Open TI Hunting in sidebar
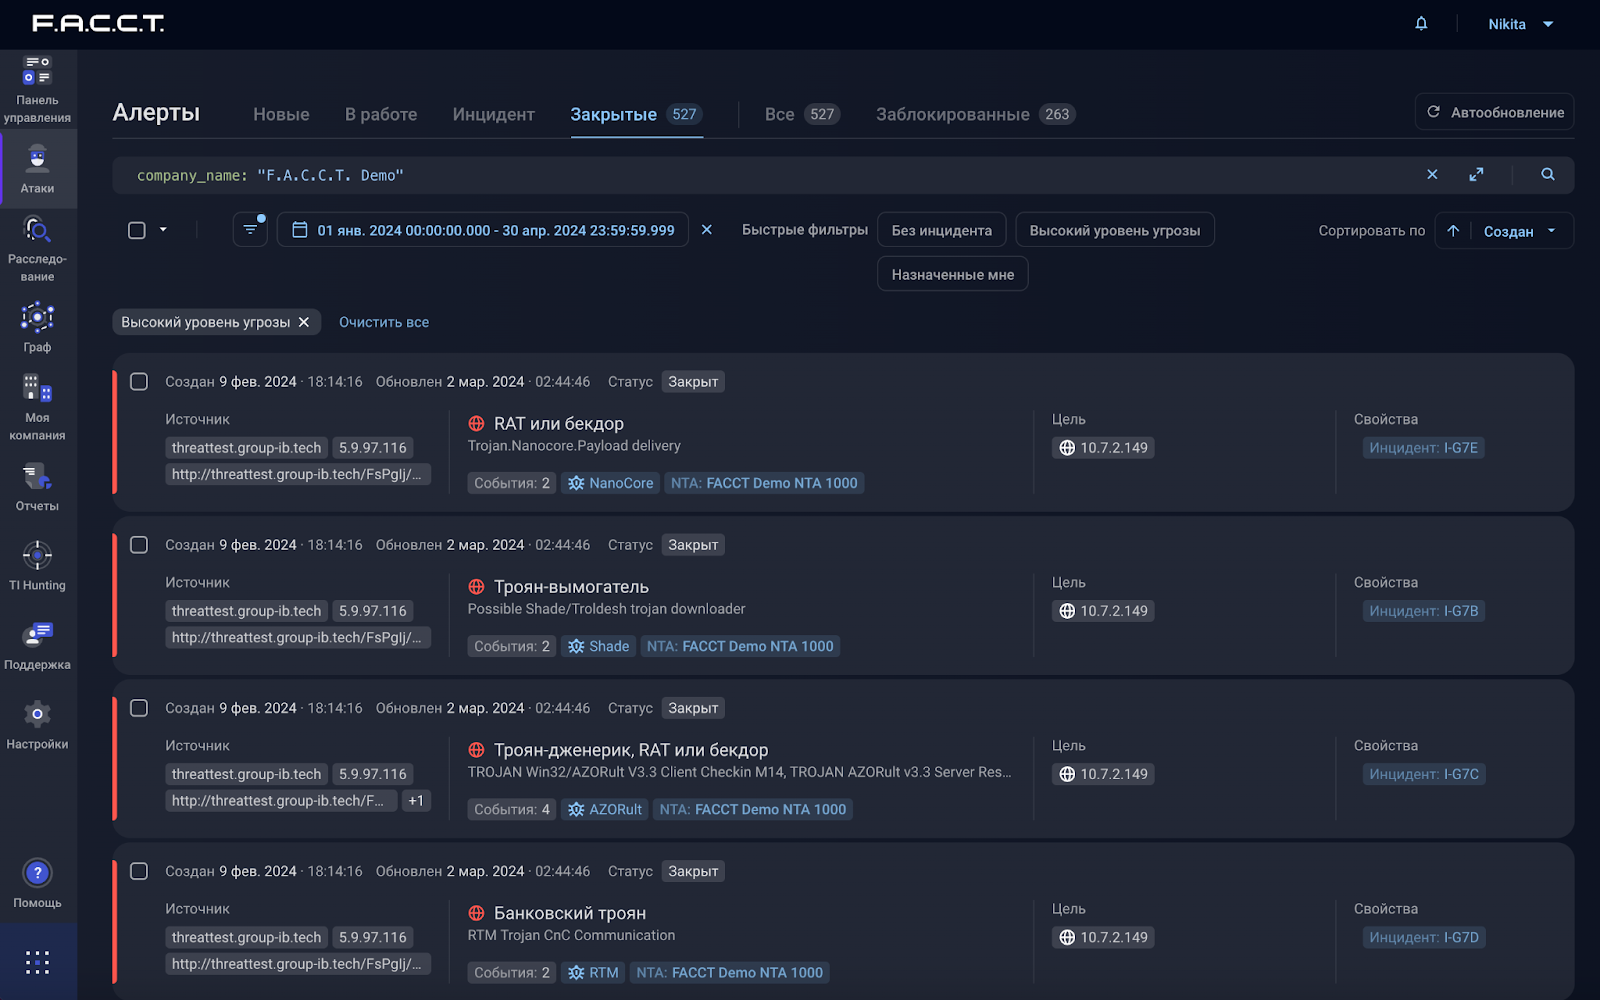1600x1000 pixels. point(37,566)
